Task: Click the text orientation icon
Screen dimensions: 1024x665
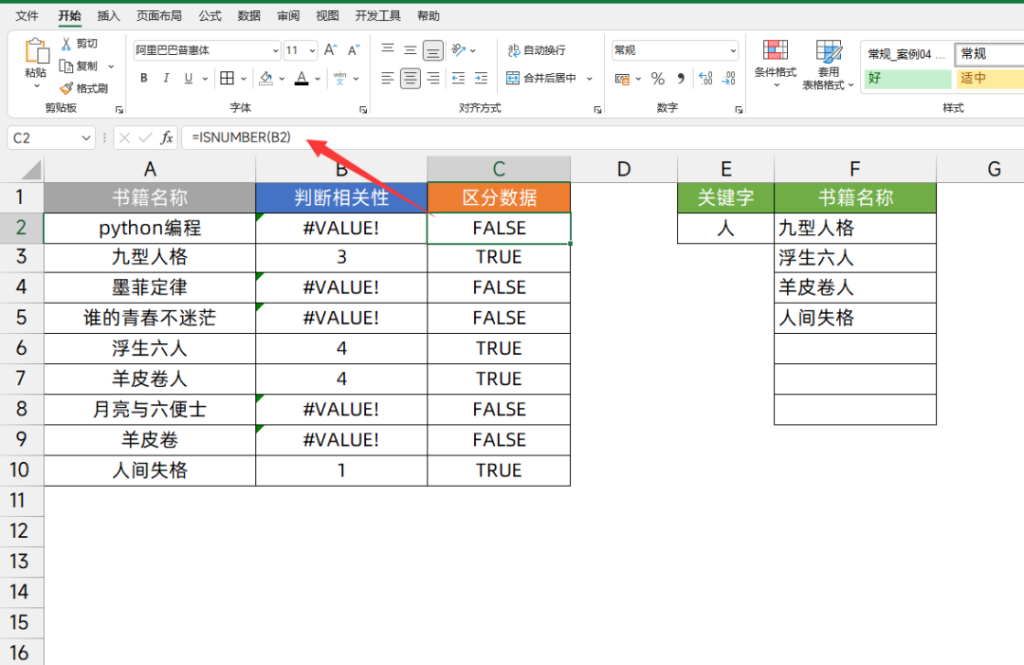Action: 458,50
